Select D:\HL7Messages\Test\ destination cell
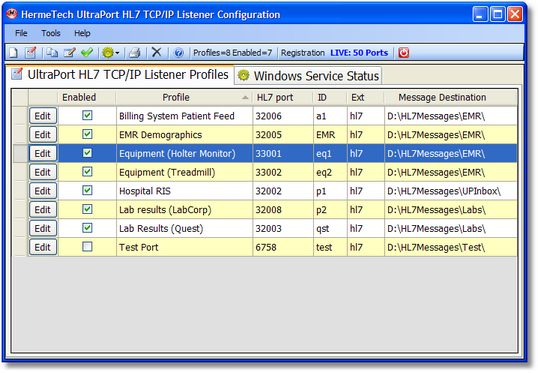The width and height of the screenshot is (538, 373). (451, 247)
